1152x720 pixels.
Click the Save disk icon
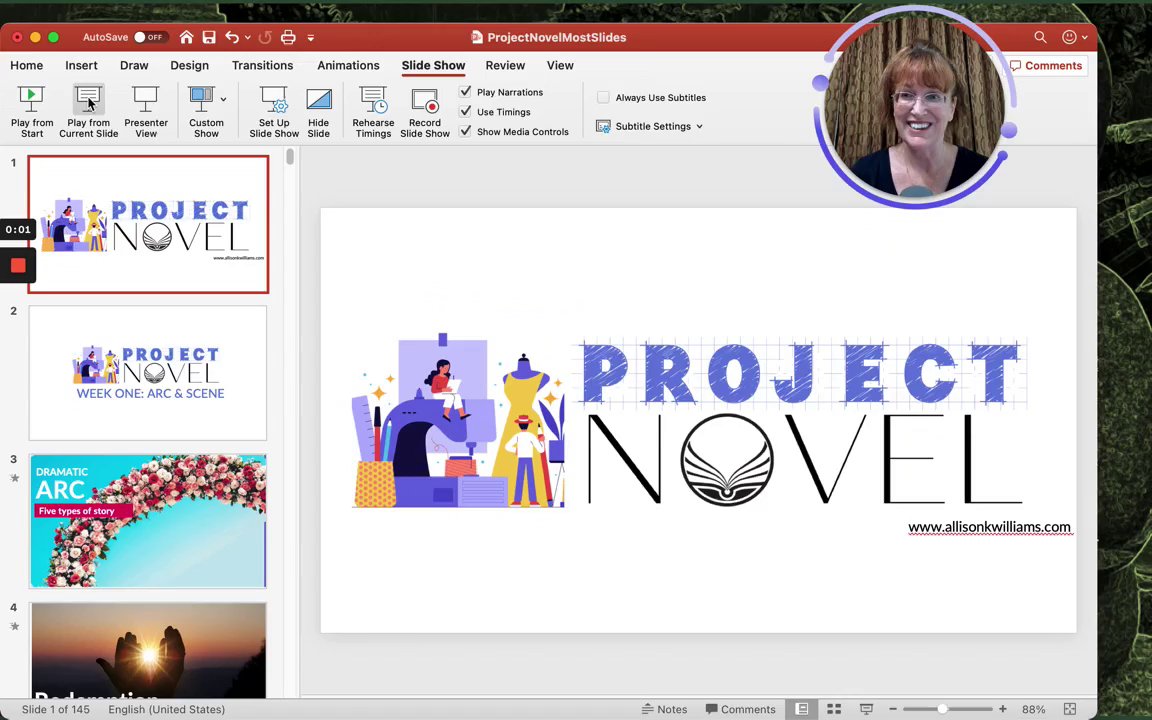209,37
